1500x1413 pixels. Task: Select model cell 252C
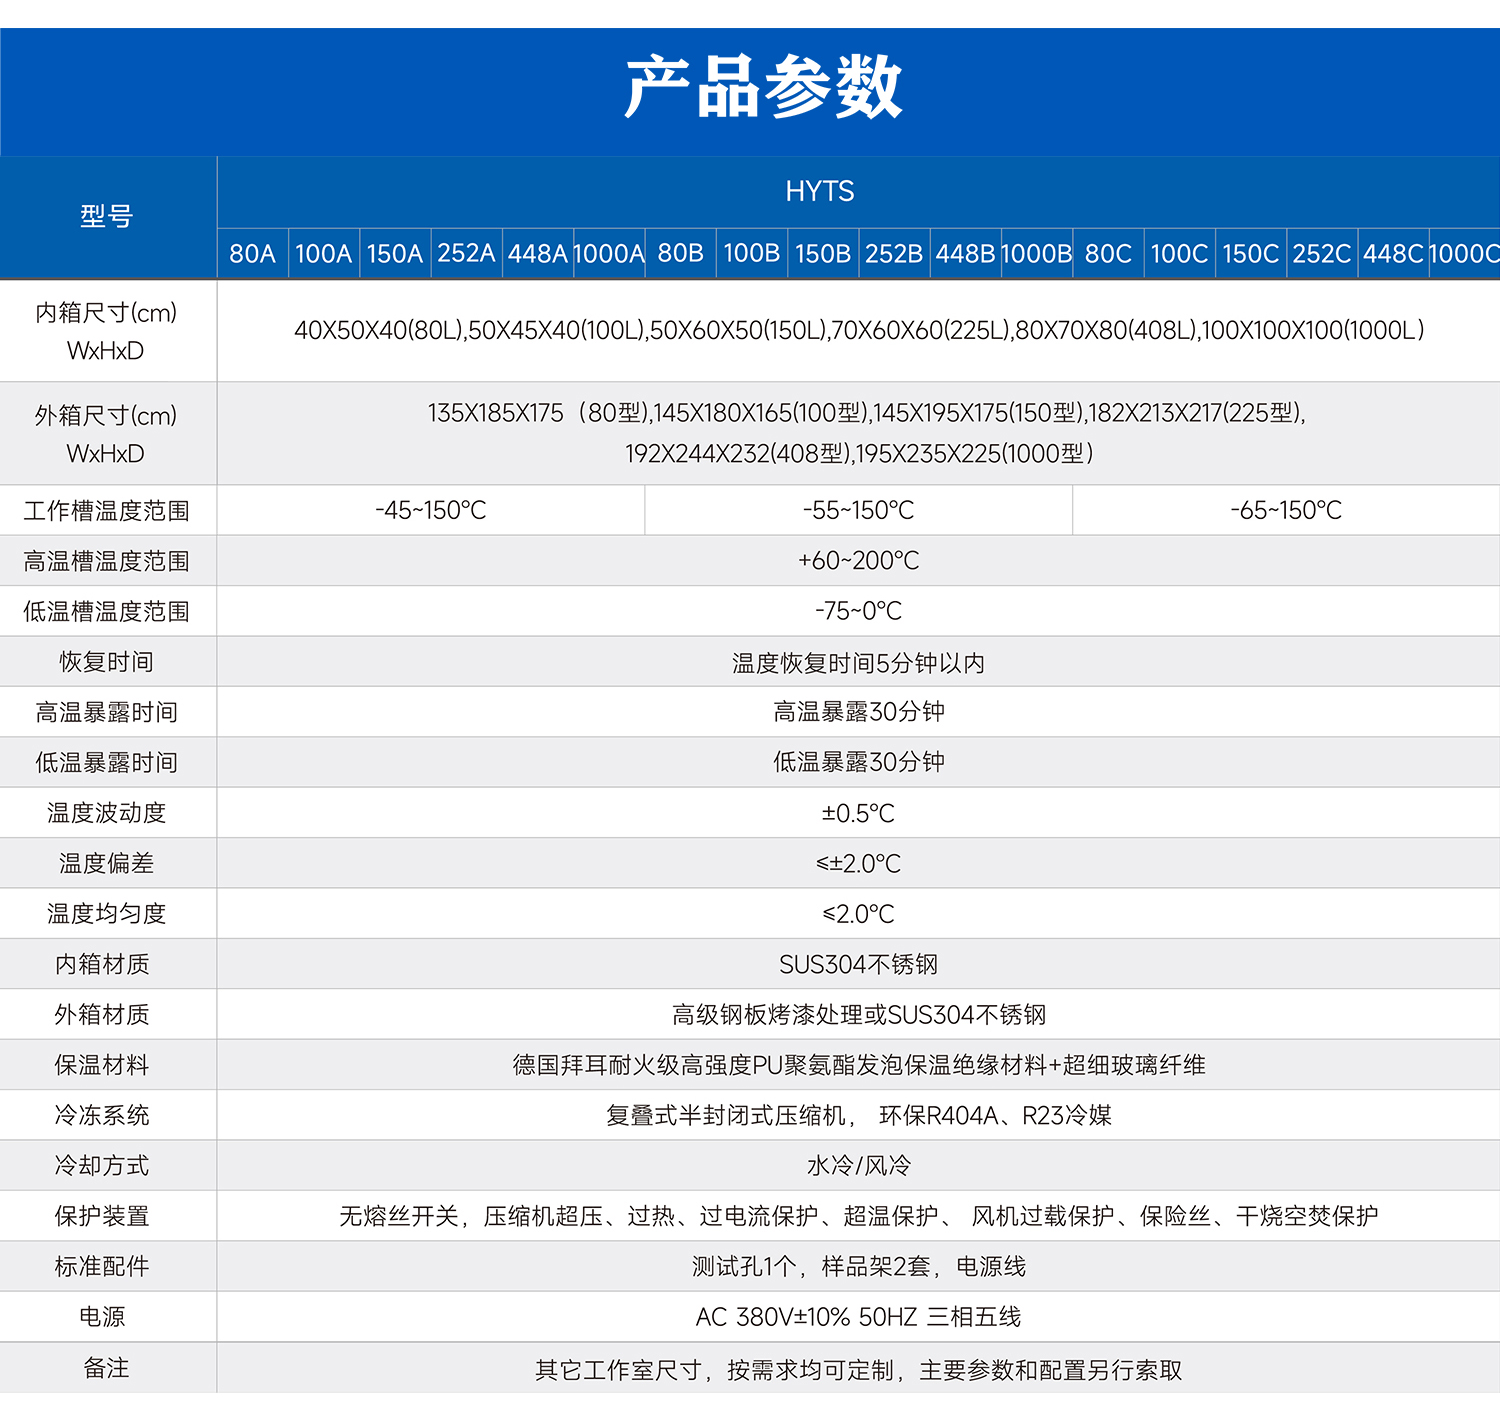pyautogui.click(x=1322, y=253)
